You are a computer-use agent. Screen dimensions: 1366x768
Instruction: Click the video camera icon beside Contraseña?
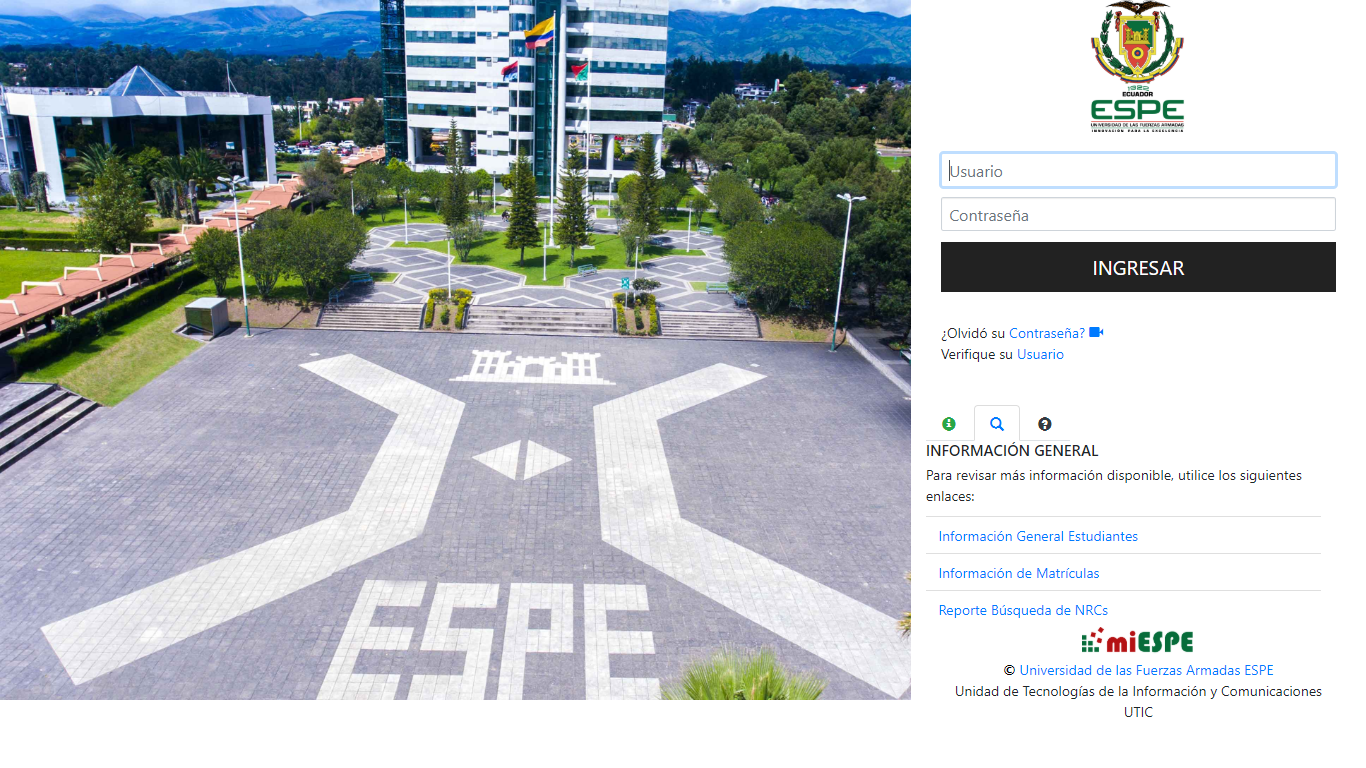tap(1096, 331)
